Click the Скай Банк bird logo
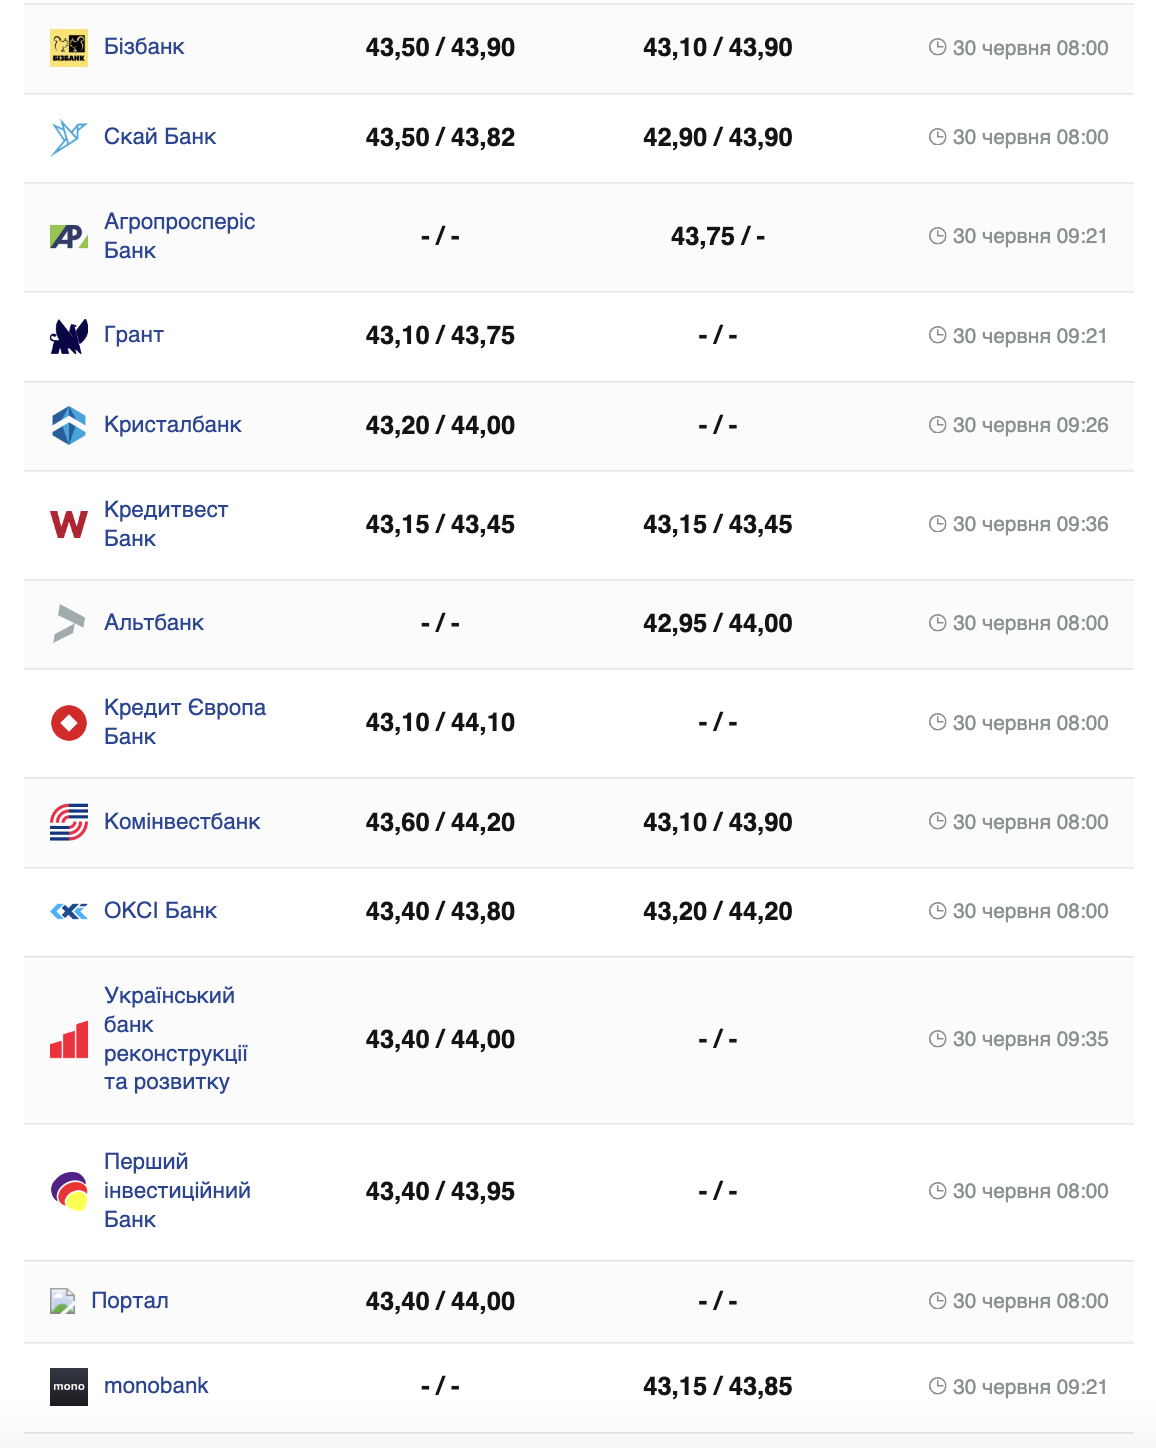Viewport: 1156px width, 1448px height. click(69, 137)
